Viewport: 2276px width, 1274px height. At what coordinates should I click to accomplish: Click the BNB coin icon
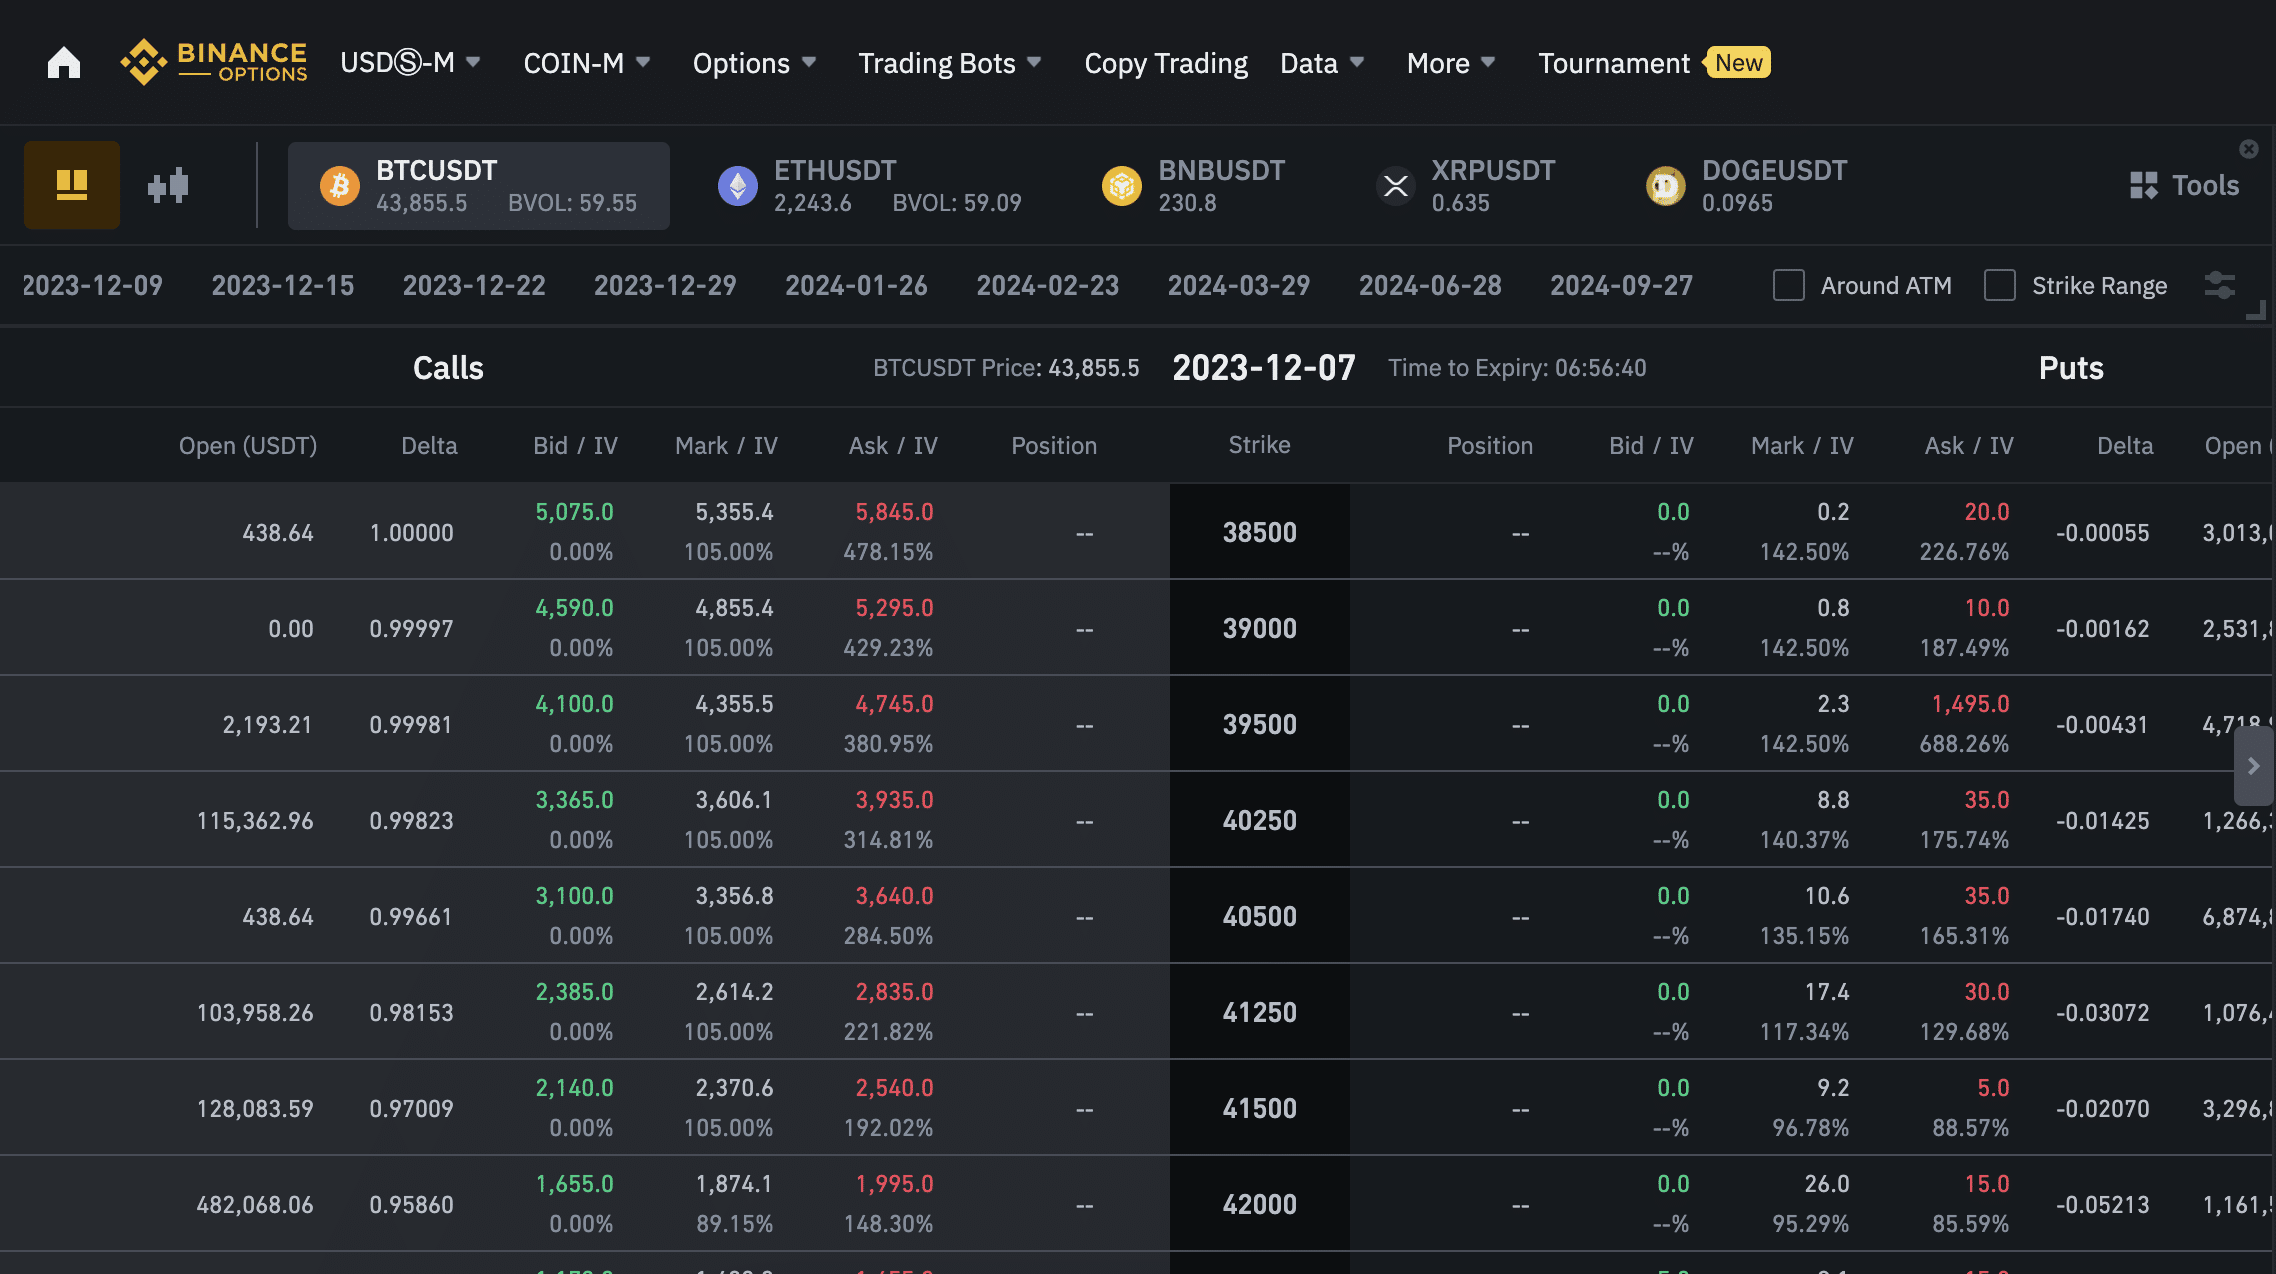pos(1122,186)
